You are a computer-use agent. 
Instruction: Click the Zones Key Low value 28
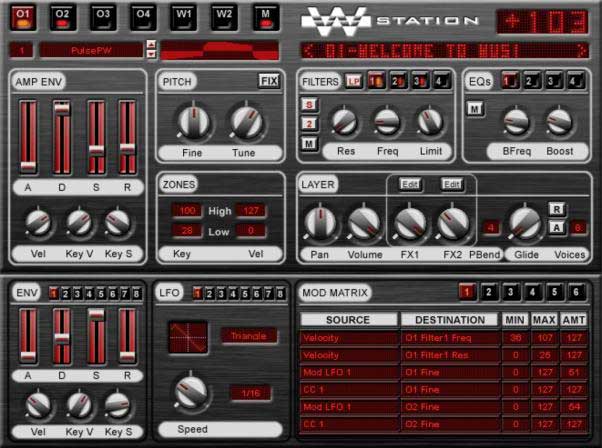tap(187, 230)
